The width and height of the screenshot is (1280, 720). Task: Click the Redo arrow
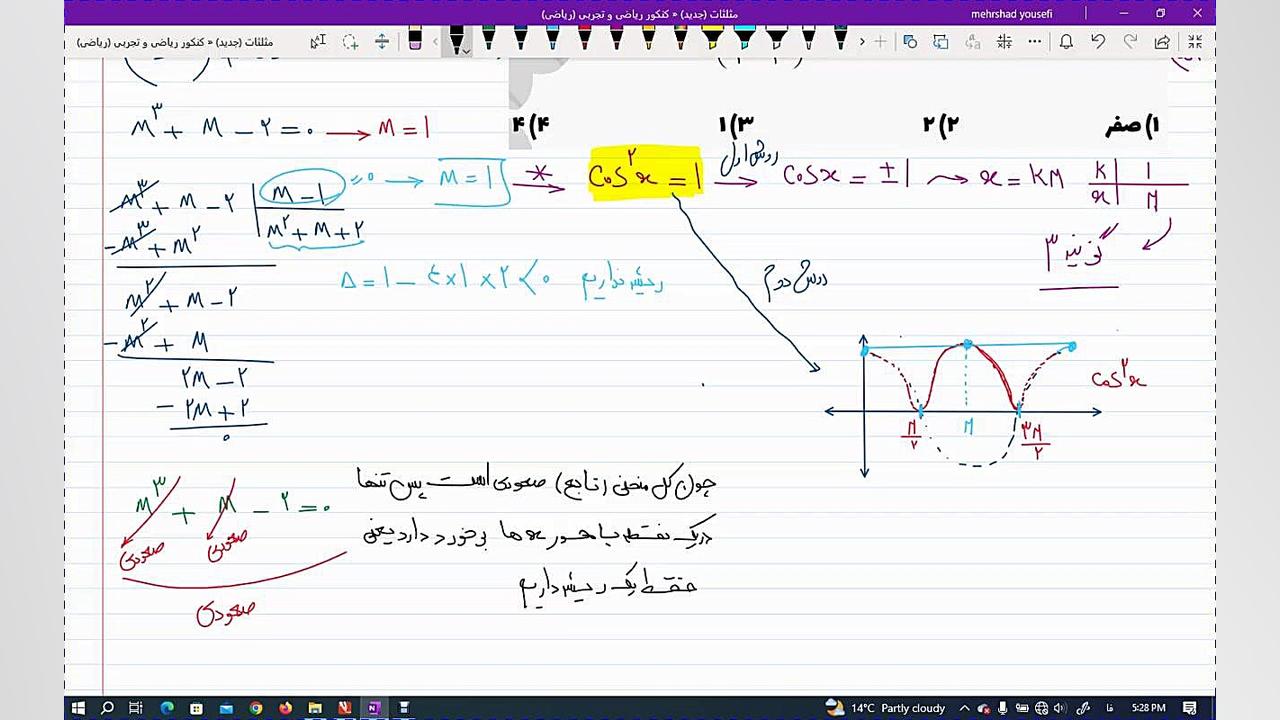pos(1130,42)
